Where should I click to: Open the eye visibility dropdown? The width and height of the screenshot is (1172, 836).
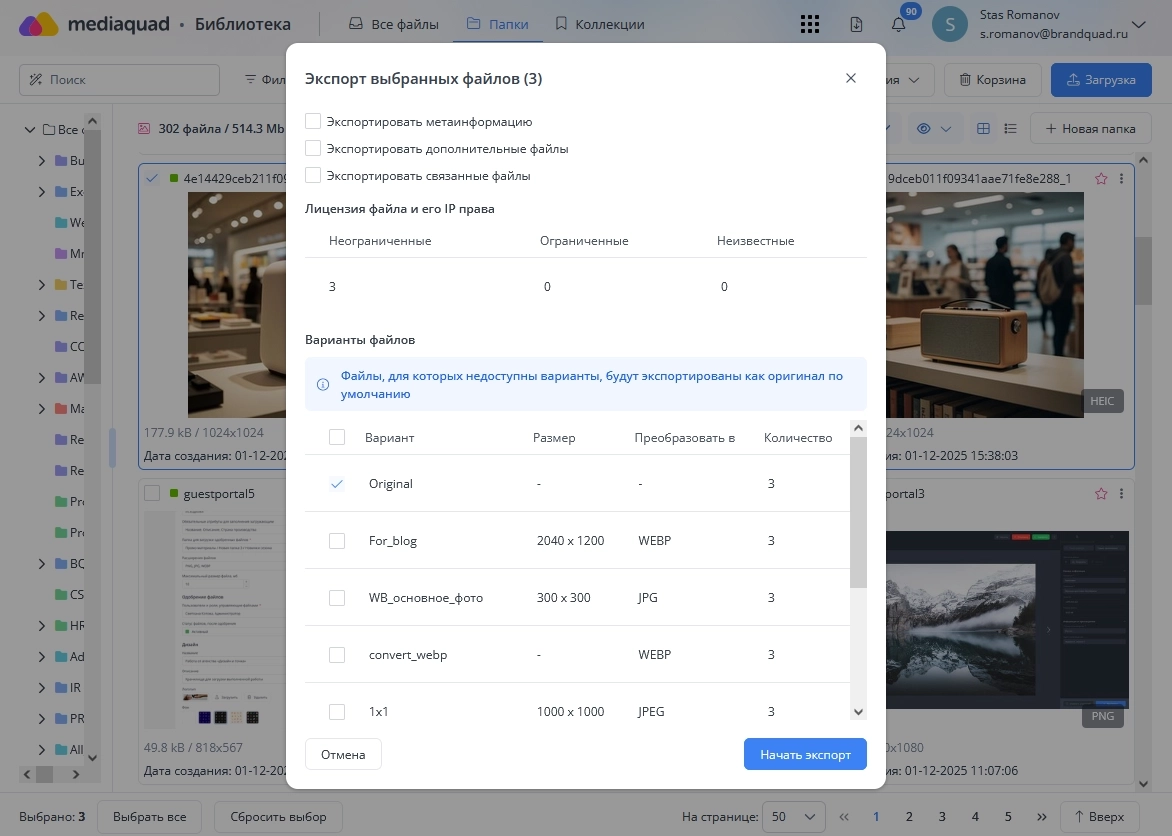tap(934, 129)
